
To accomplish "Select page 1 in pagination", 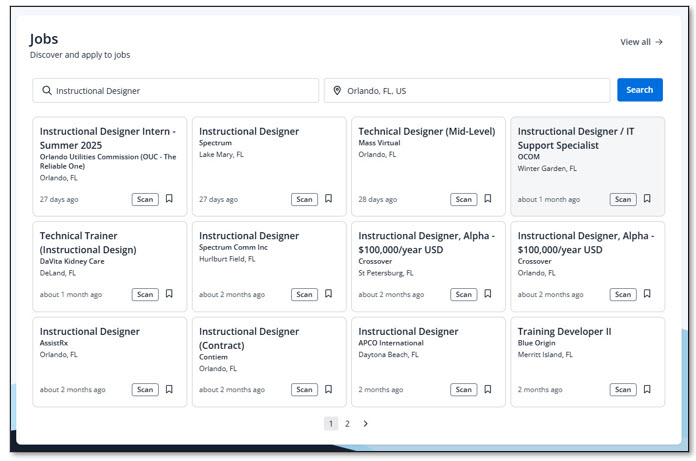I will coord(331,424).
